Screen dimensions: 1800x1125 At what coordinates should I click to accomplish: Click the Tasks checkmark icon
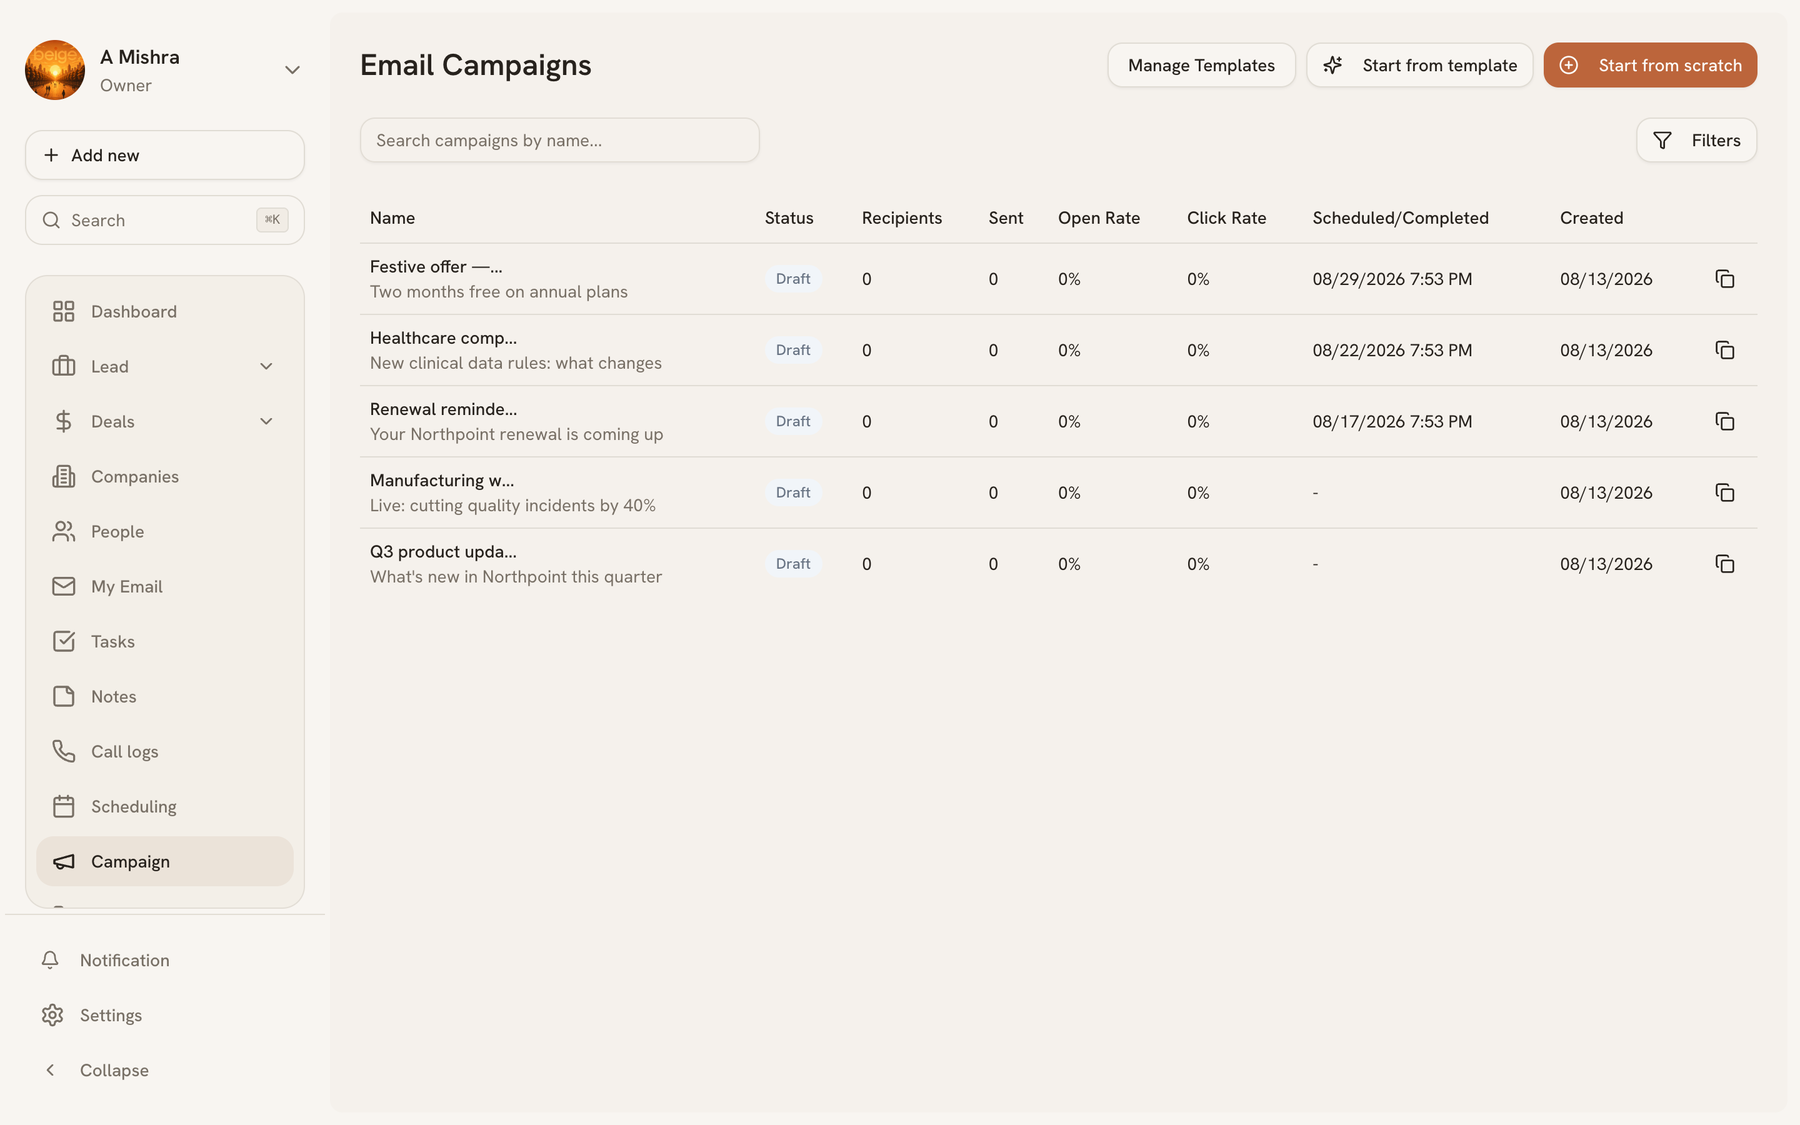click(63, 641)
